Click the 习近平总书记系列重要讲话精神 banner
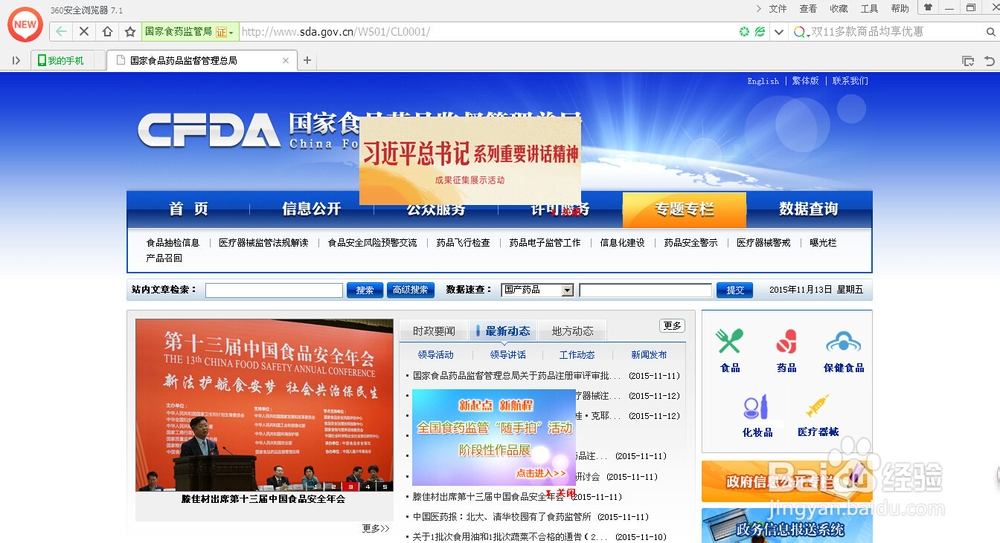 [470, 160]
